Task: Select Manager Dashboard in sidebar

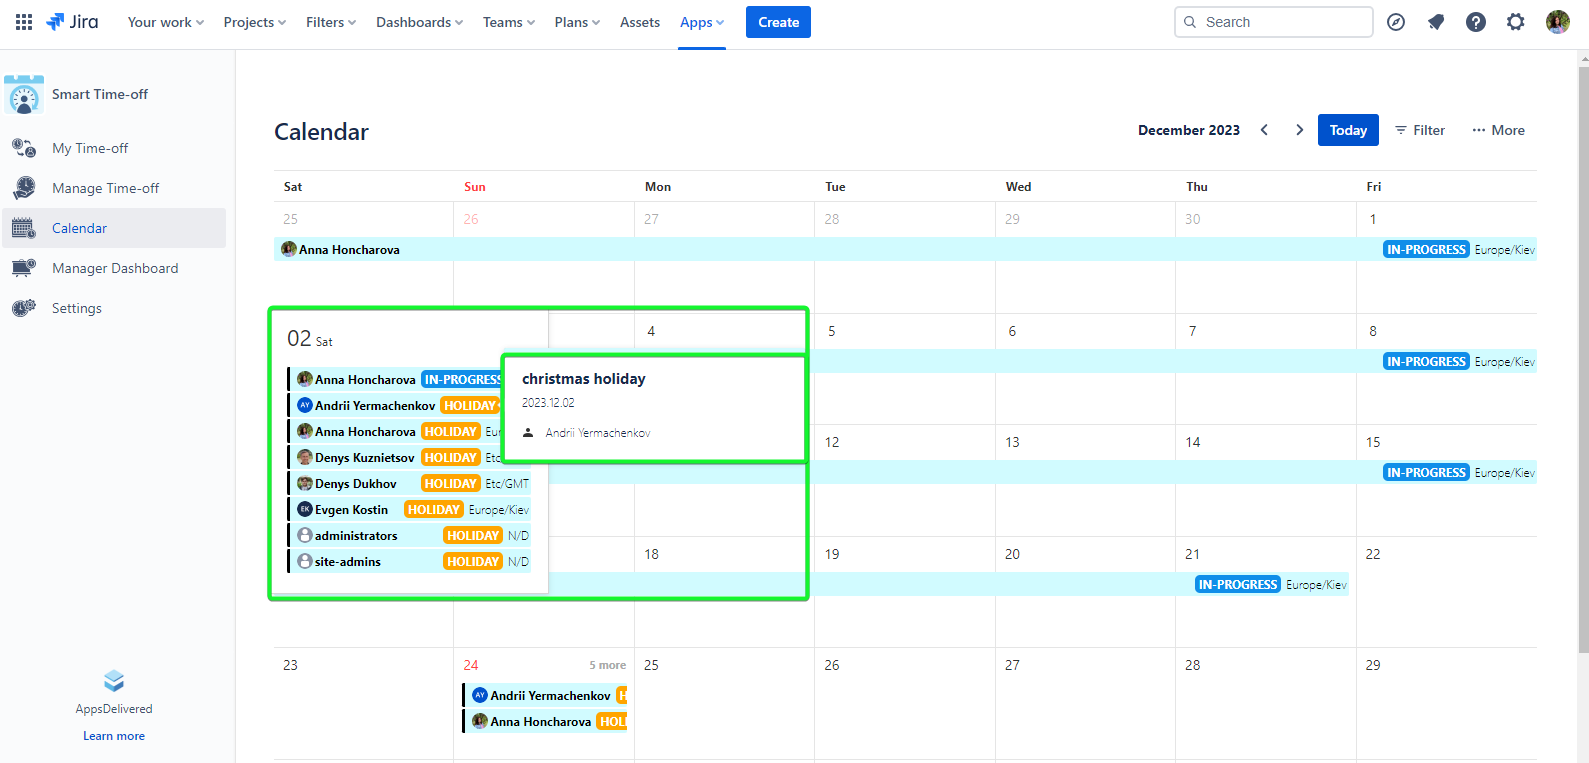Action: (x=115, y=268)
